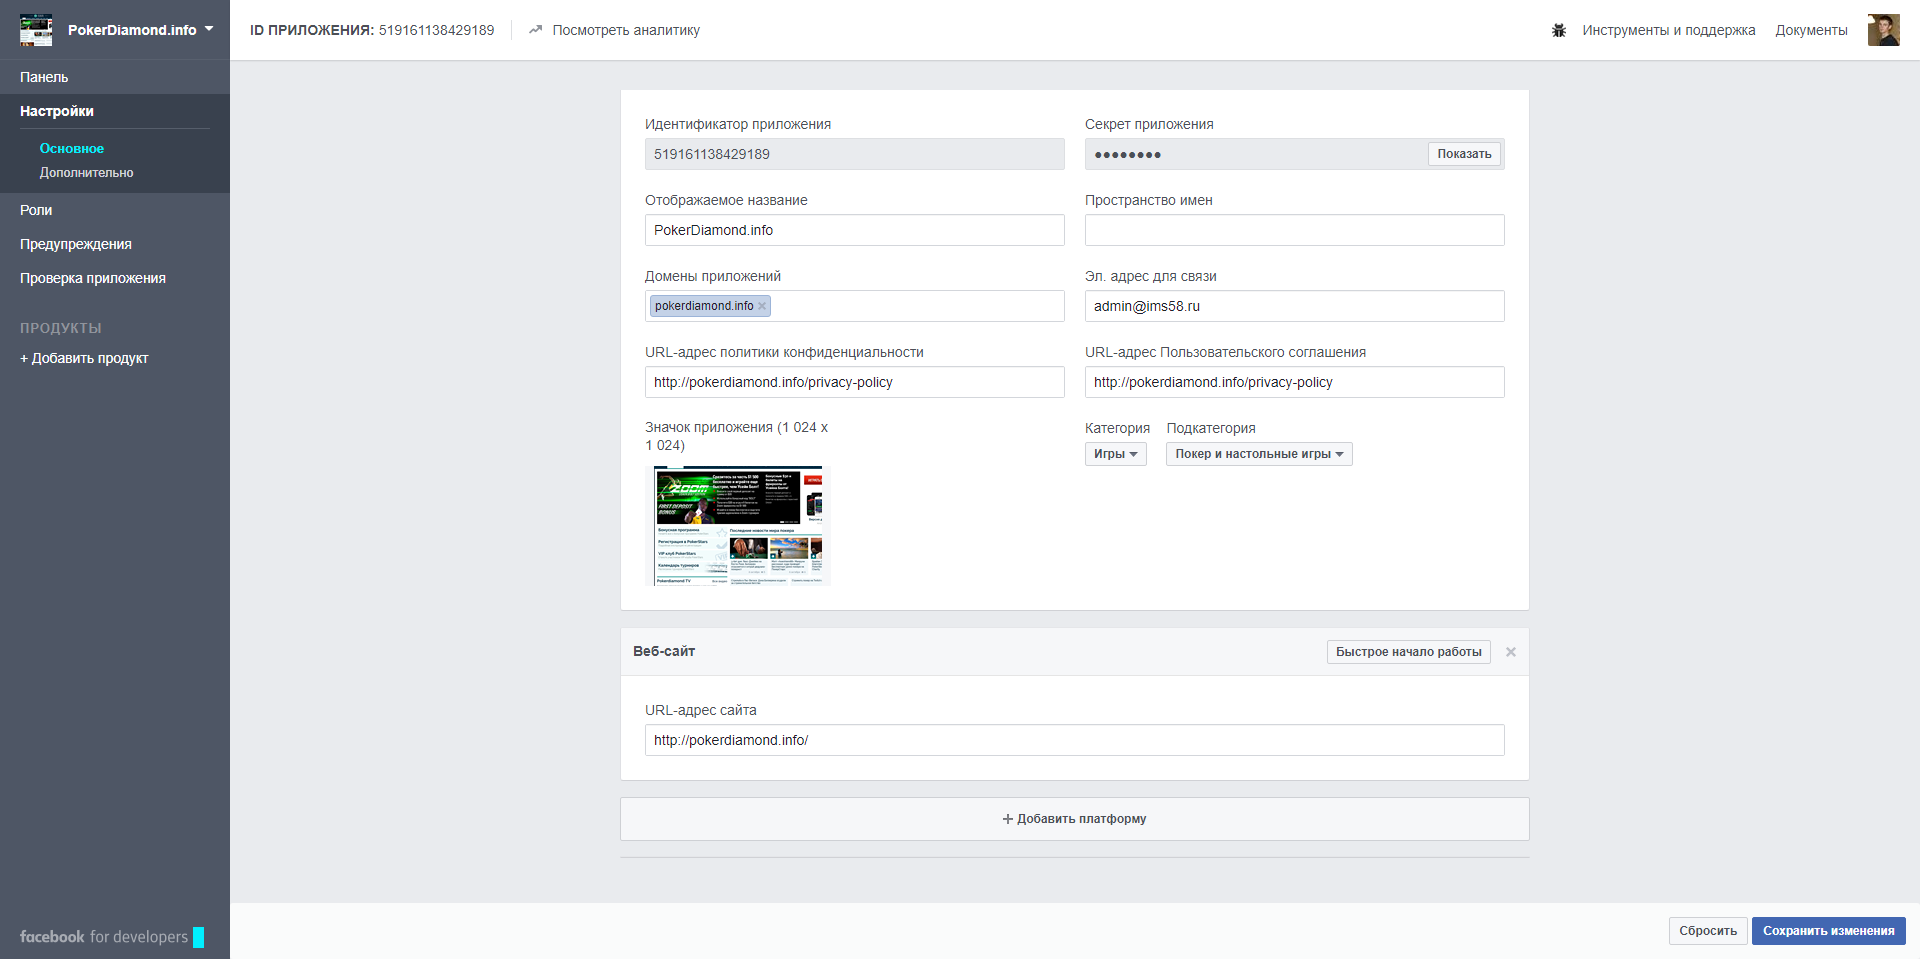Click the bug icon next to tools and support
The width and height of the screenshot is (1920, 959).
point(1558,30)
